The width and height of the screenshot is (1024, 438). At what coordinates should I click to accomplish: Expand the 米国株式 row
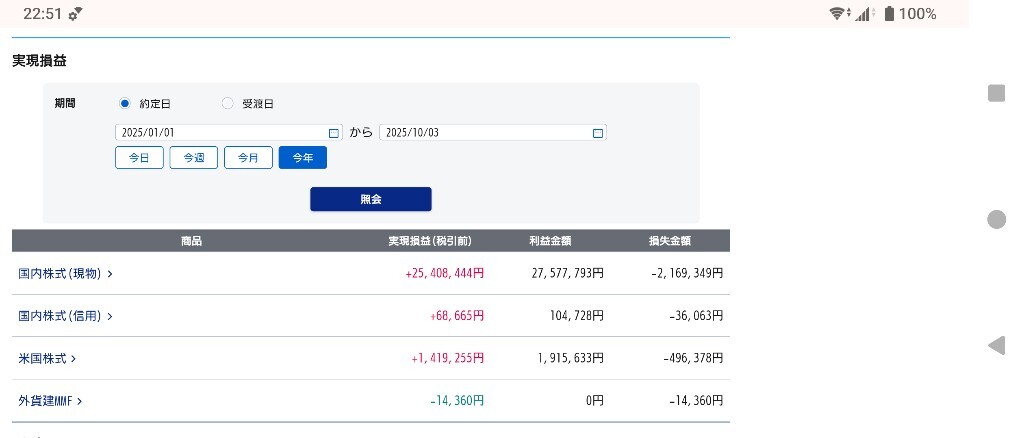click(x=48, y=358)
